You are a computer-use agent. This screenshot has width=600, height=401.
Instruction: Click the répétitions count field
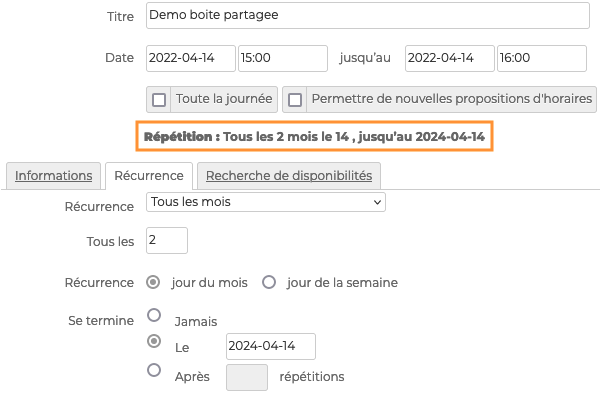click(x=247, y=377)
